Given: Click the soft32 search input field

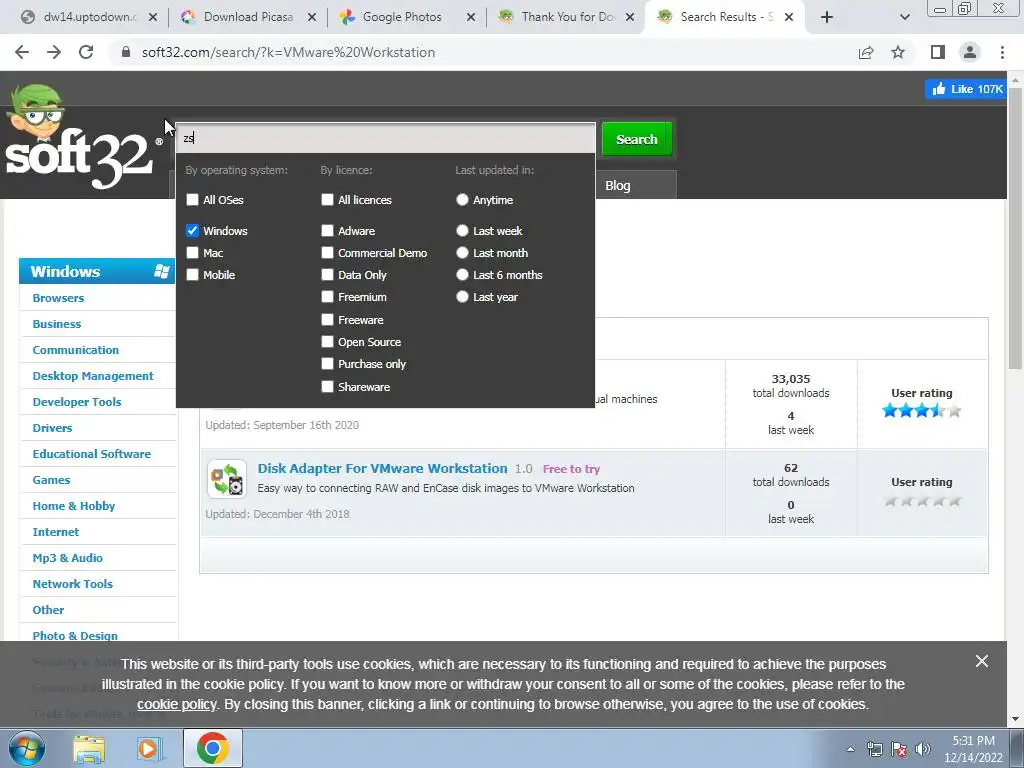Looking at the screenshot, I should pyautogui.click(x=386, y=138).
